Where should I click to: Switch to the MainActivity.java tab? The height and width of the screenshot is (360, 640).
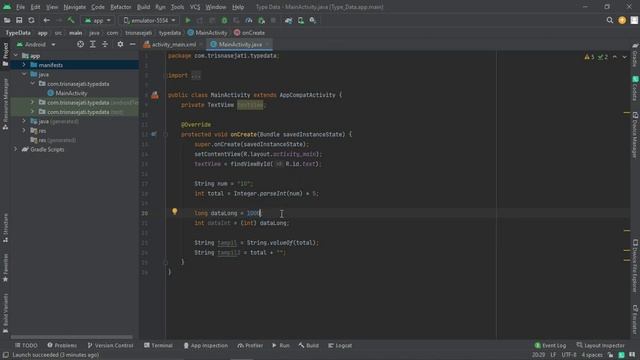click(240, 44)
